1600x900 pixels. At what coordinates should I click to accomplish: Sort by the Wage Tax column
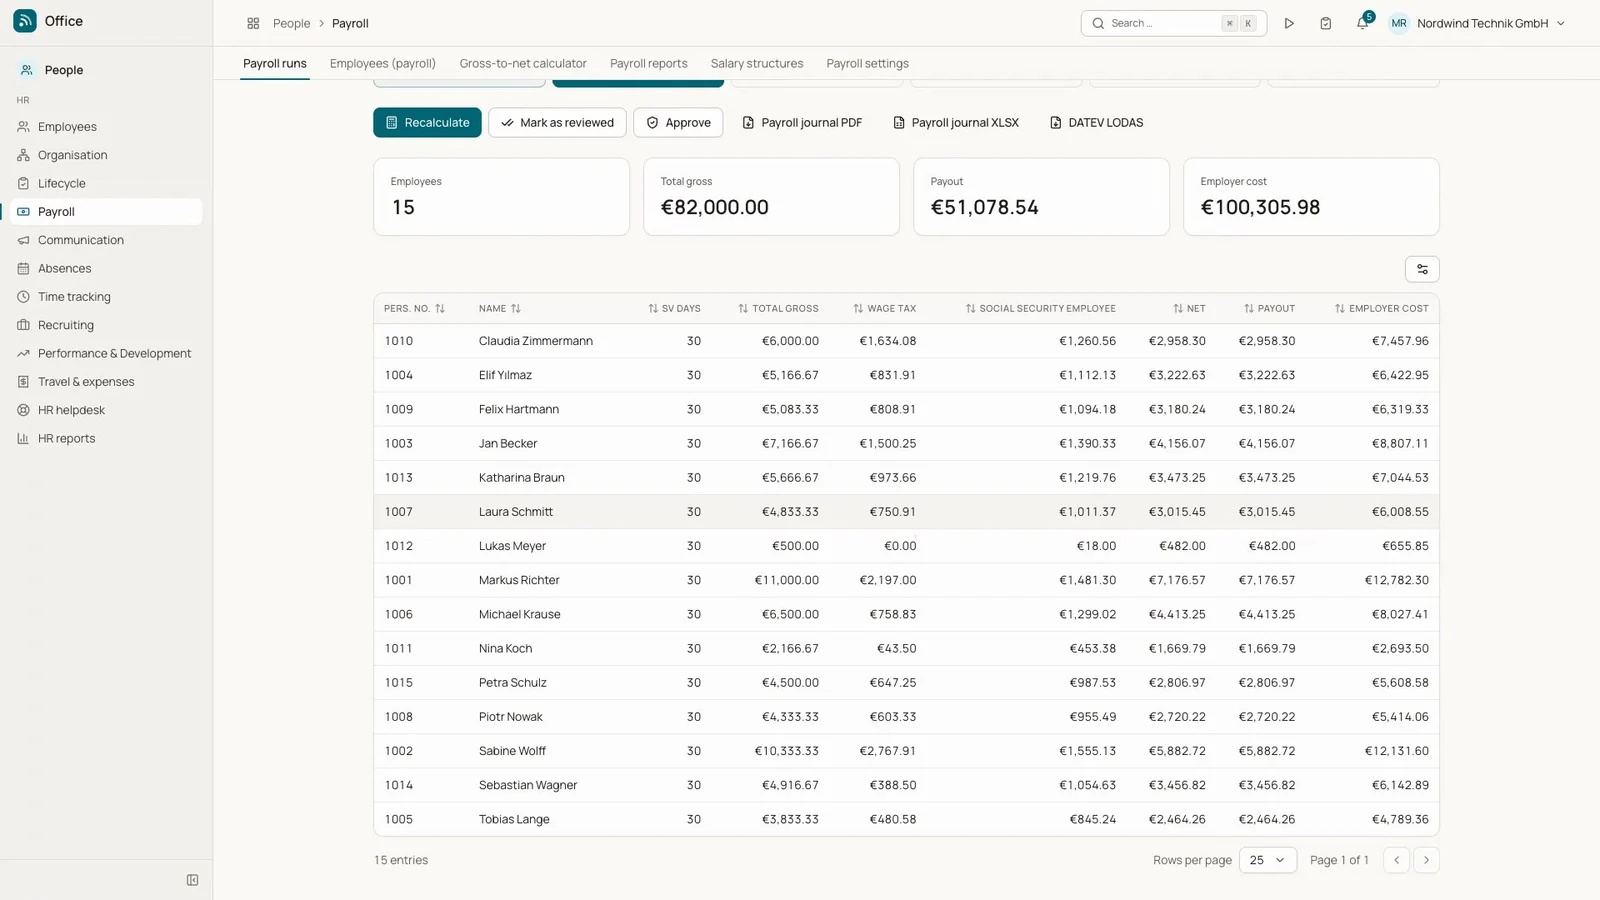884,308
